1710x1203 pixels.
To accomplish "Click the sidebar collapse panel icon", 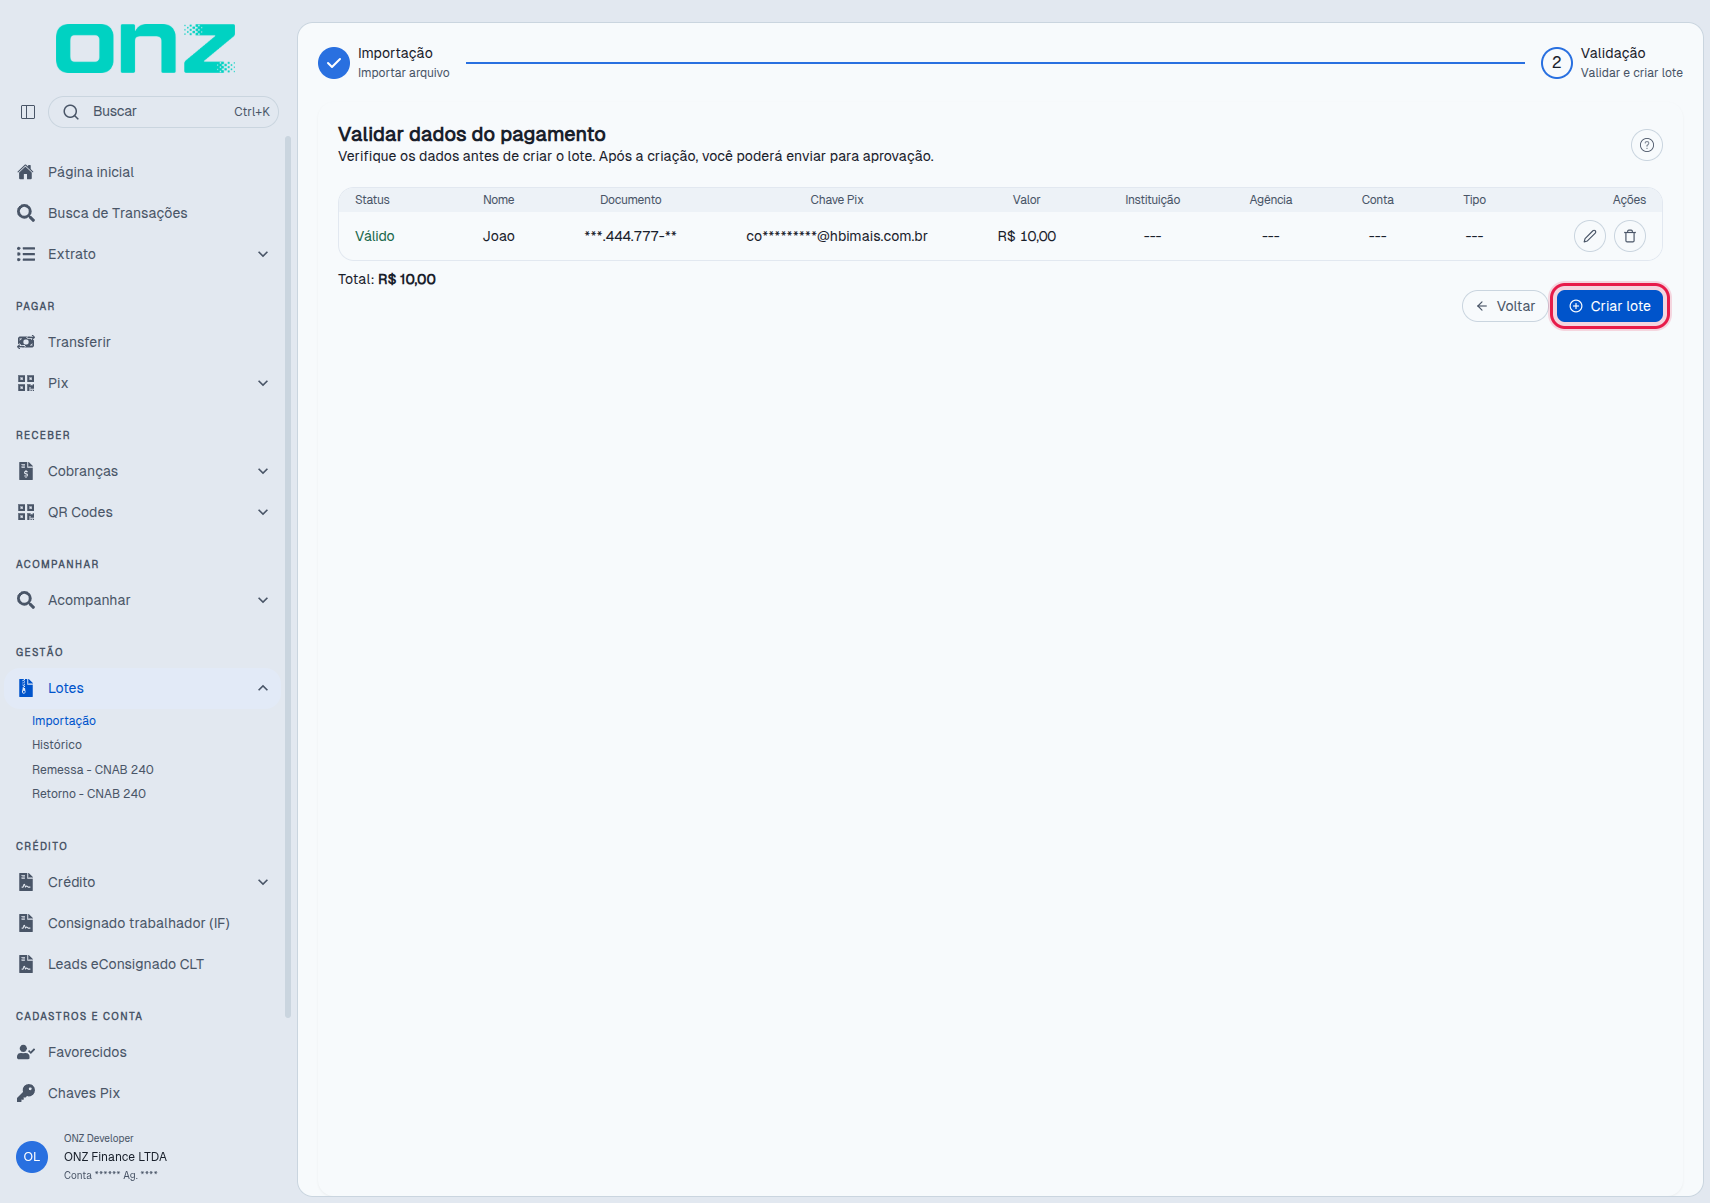I will pyautogui.click(x=28, y=112).
